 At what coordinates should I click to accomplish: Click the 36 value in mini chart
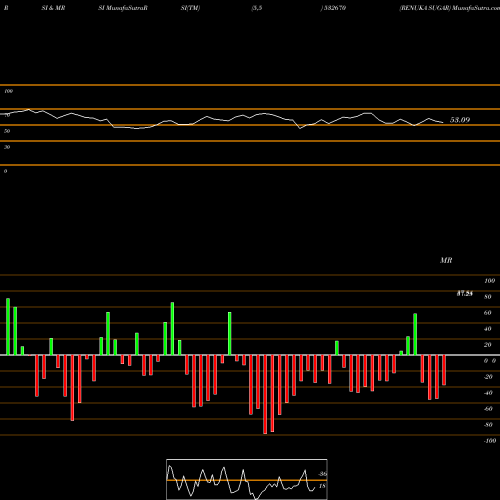pyautogui.click(x=322, y=474)
